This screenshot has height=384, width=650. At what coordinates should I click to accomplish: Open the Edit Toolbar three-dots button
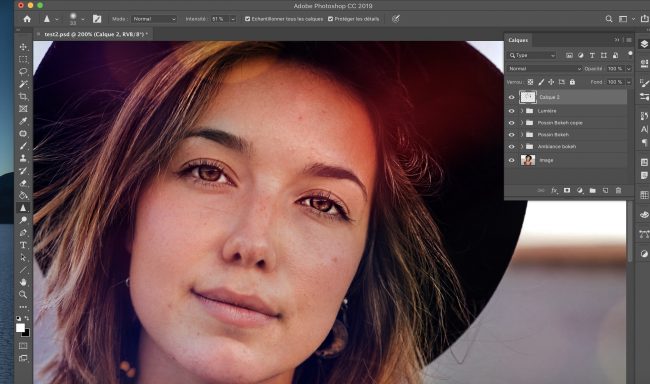23,307
